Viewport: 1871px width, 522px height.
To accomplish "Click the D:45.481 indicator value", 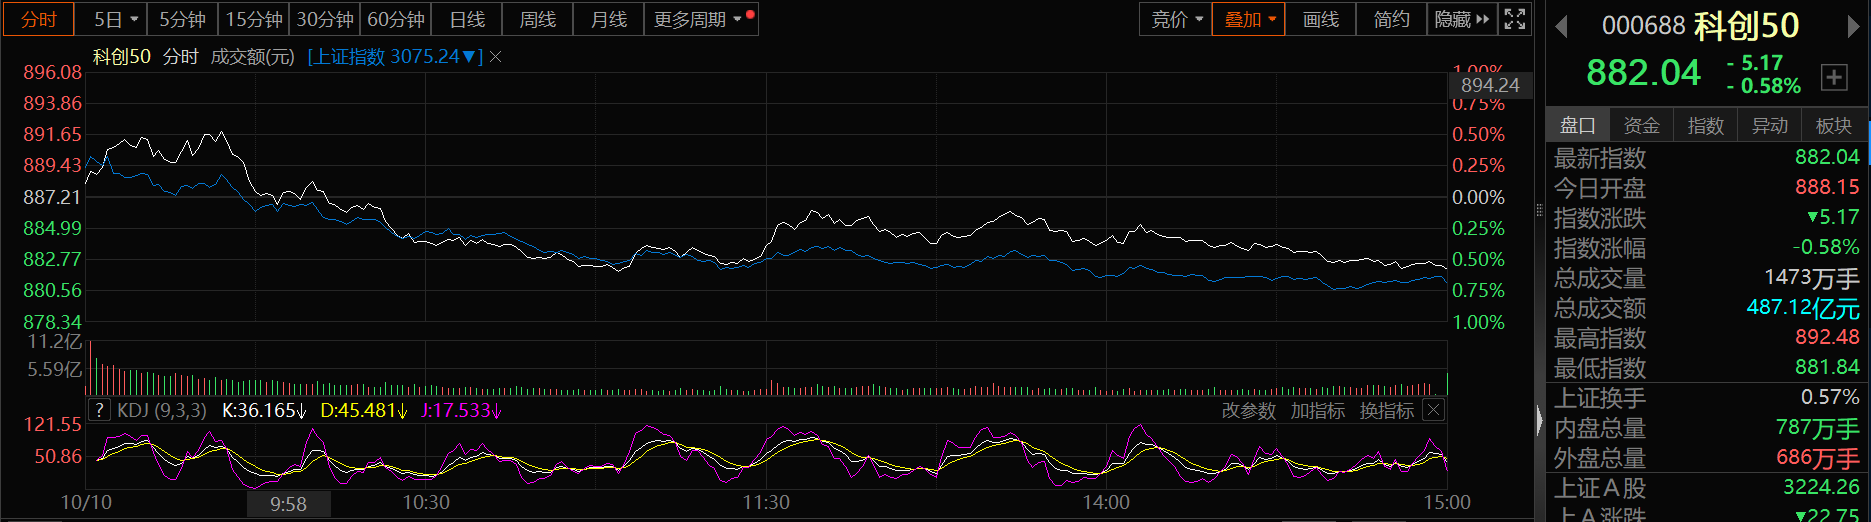I will tap(364, 410).
